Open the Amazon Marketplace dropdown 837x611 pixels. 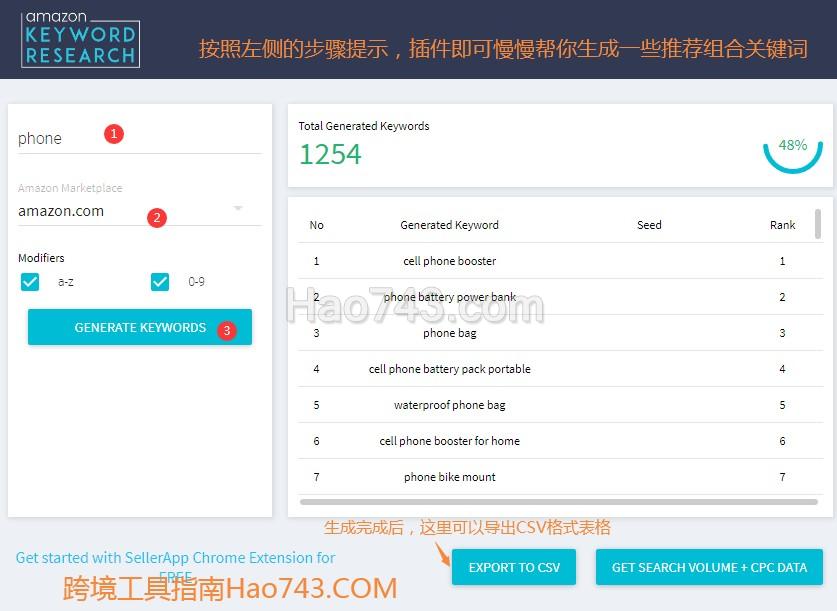coord(140,211)
